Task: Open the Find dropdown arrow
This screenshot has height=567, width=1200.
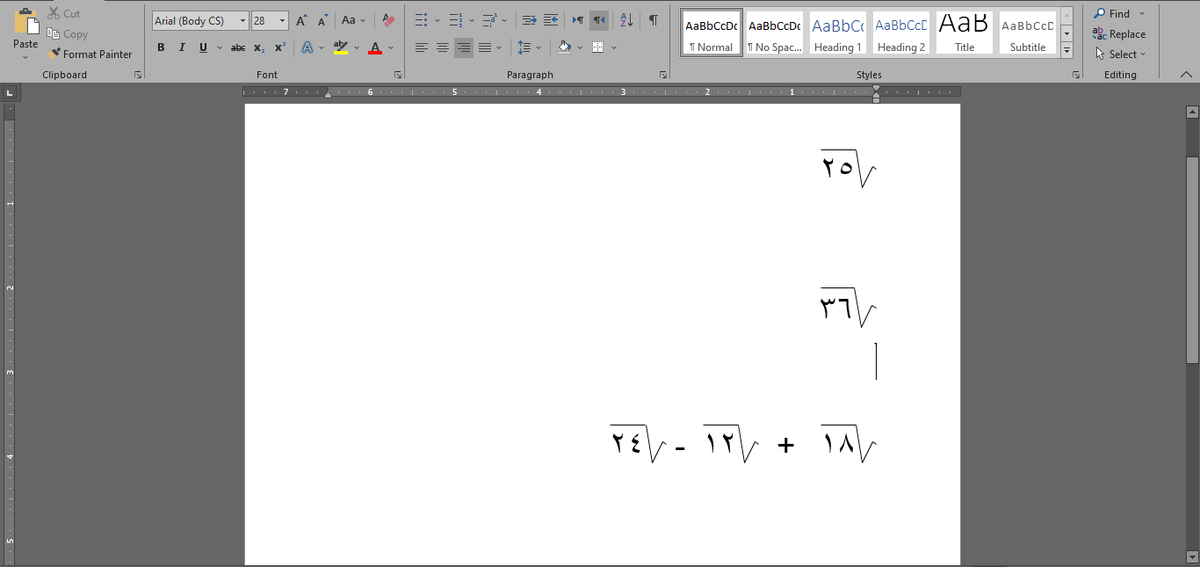Action: (x=1142, y=13)
